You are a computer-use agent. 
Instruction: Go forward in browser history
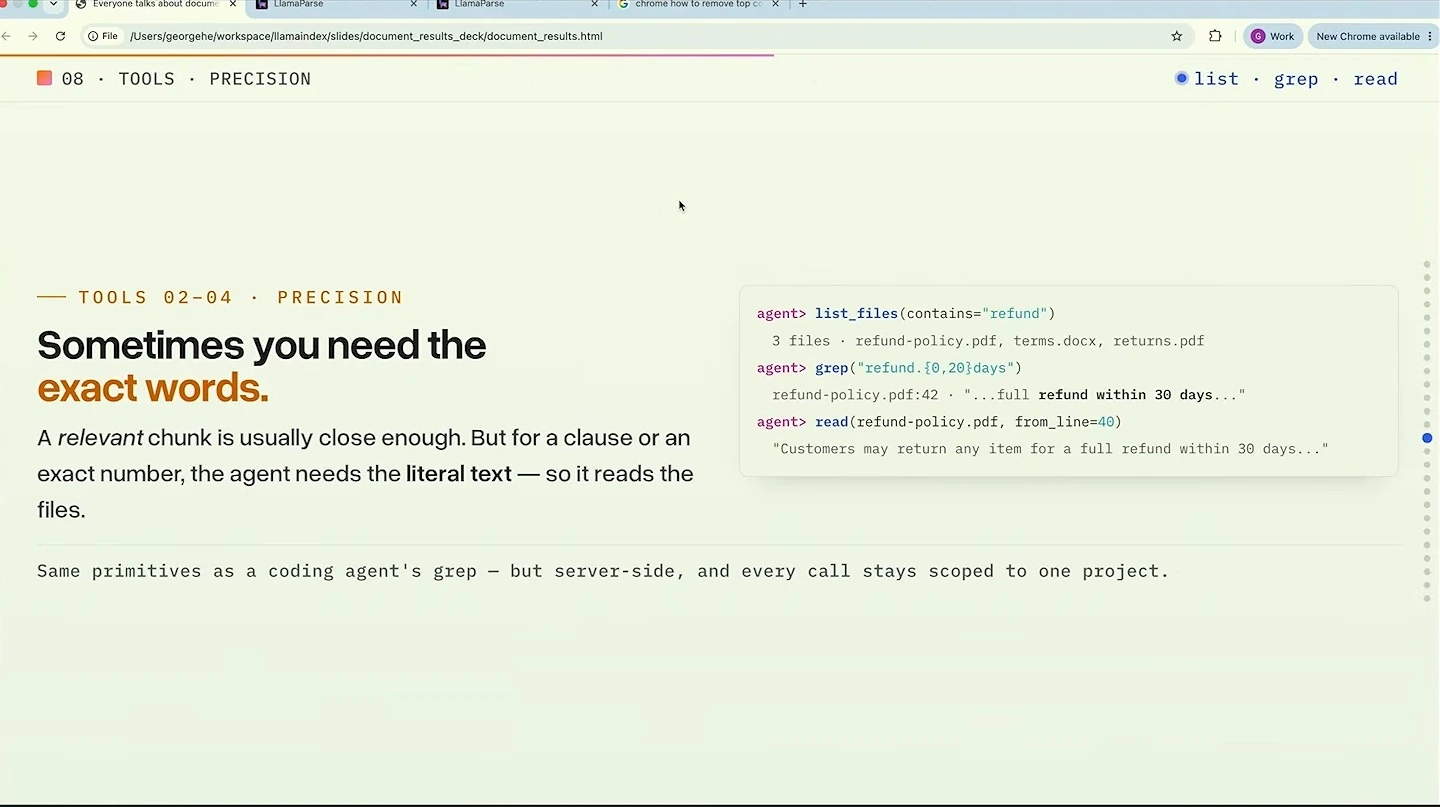(x=33, y=36)
